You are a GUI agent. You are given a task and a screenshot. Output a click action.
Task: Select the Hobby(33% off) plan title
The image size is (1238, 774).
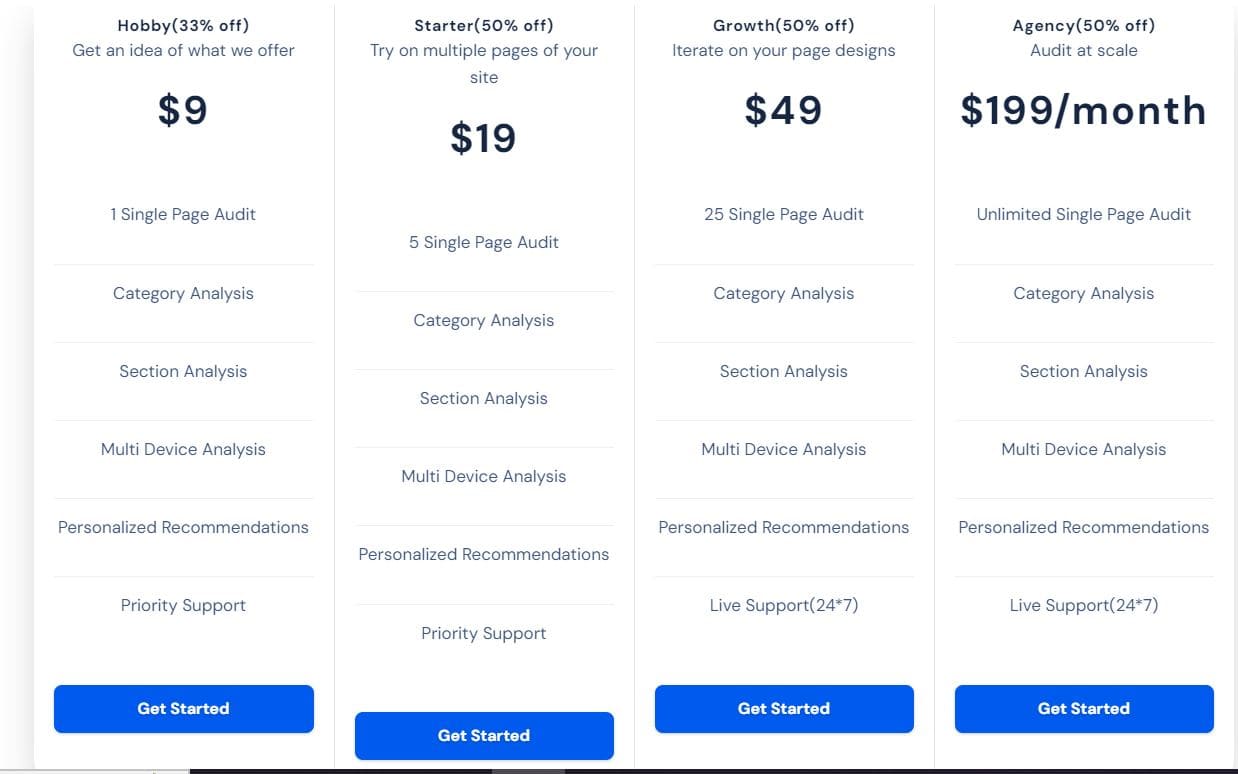click(x=183, y=25)
